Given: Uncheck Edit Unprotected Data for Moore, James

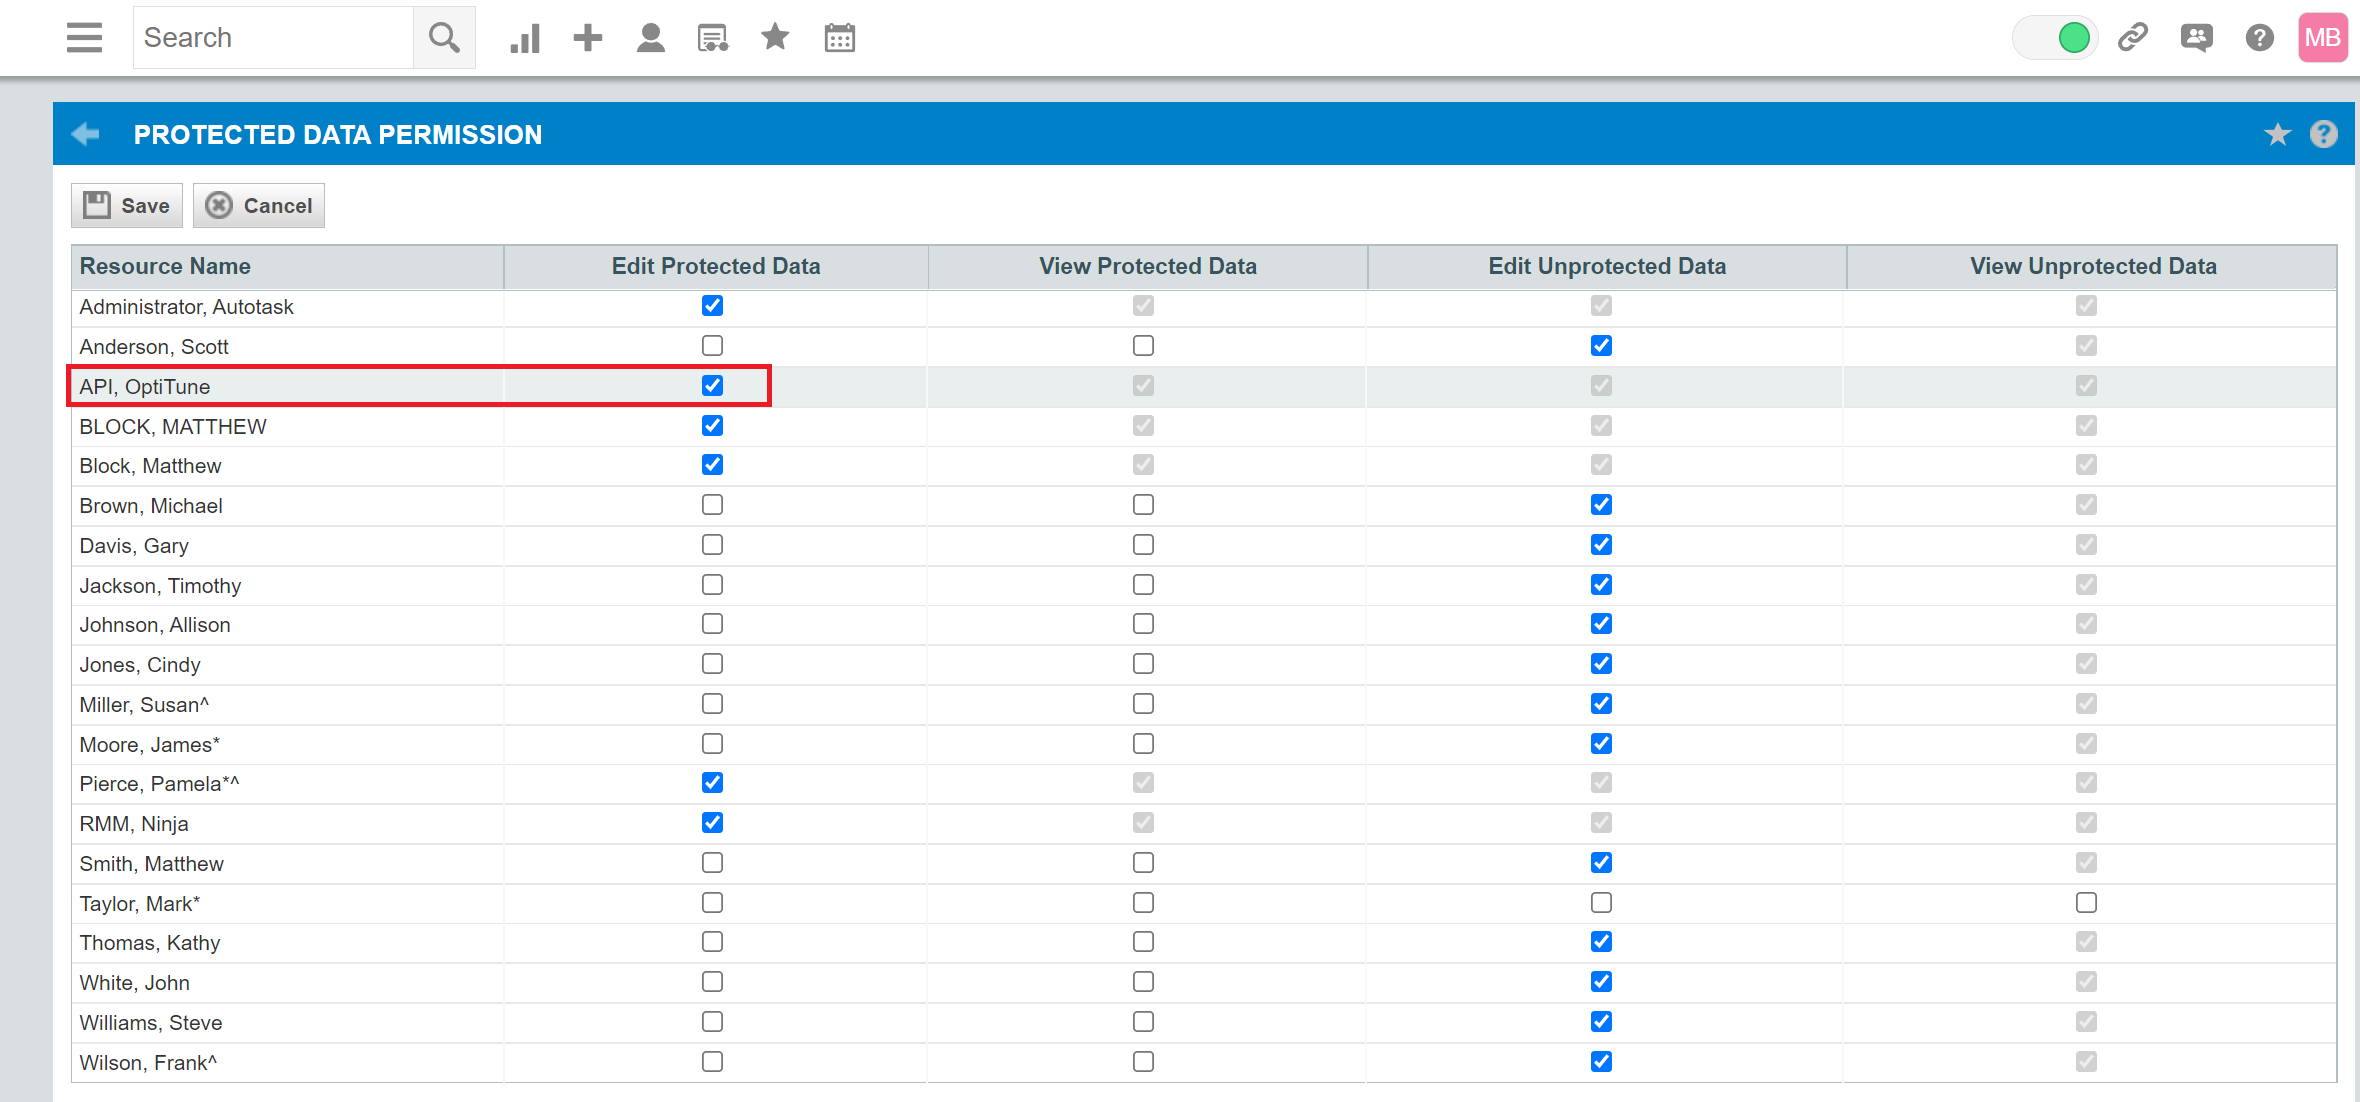Looking at the screenshot, I should click(1601, 744).
